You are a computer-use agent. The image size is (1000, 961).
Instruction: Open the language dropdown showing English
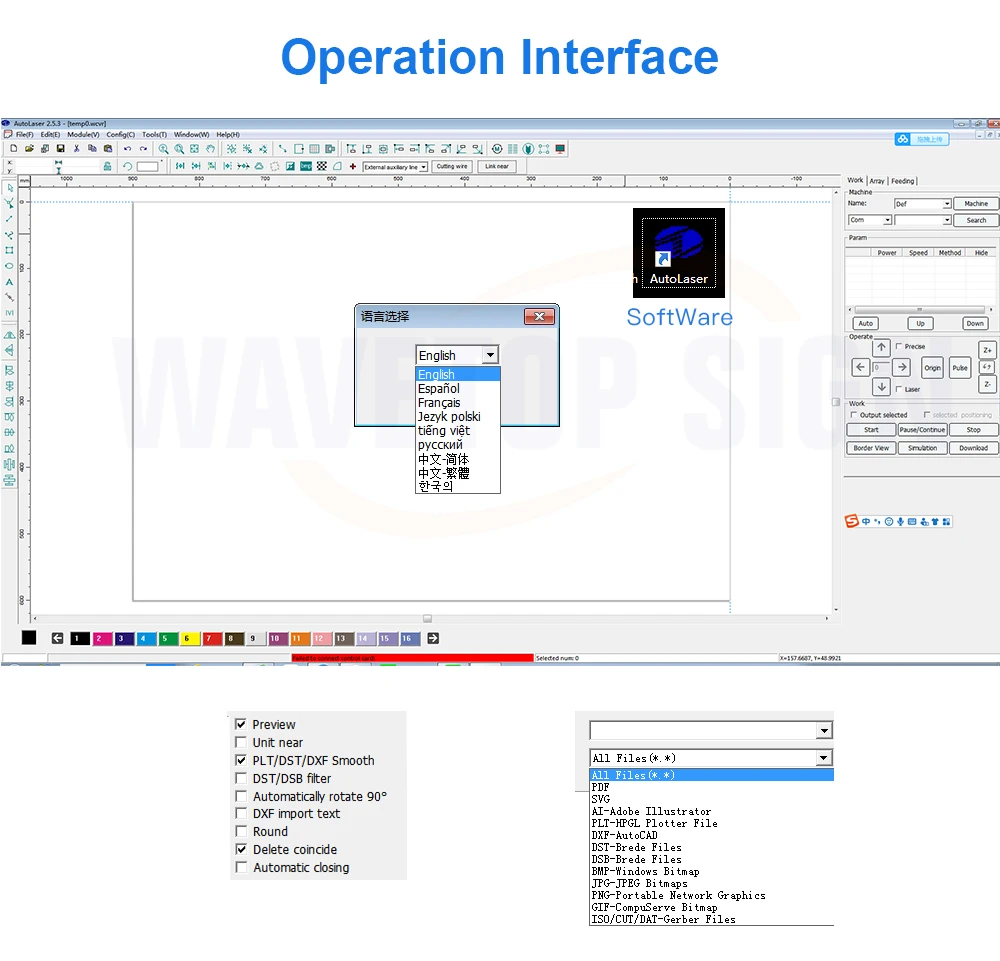coord(490,355)
